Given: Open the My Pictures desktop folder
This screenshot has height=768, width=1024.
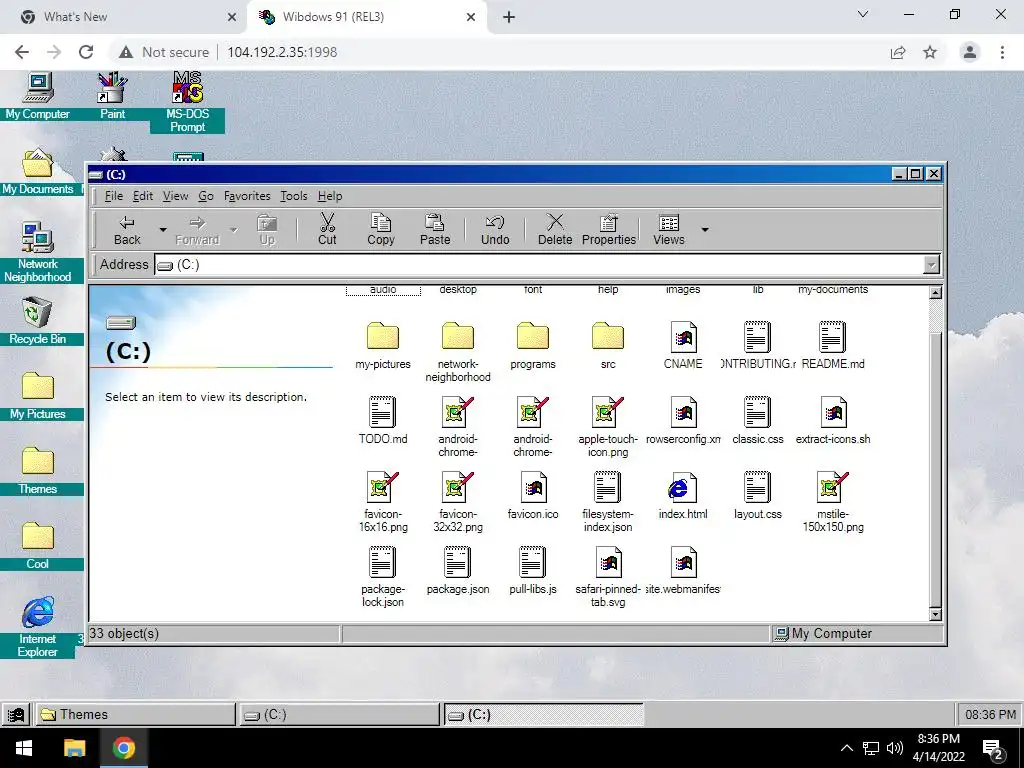Looking at the screenshot, I should click(x=37, y=396).
